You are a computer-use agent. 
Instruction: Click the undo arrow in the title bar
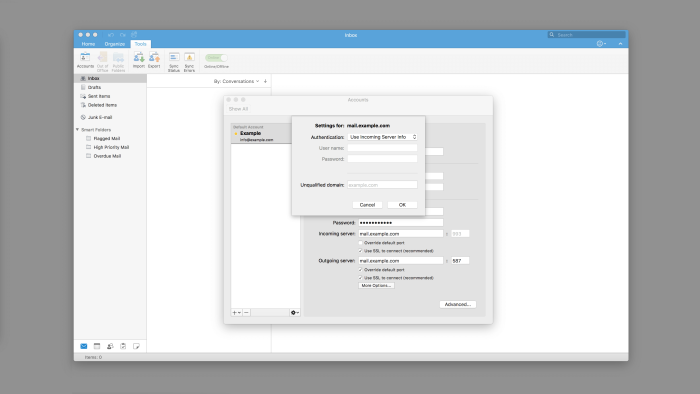111,35
